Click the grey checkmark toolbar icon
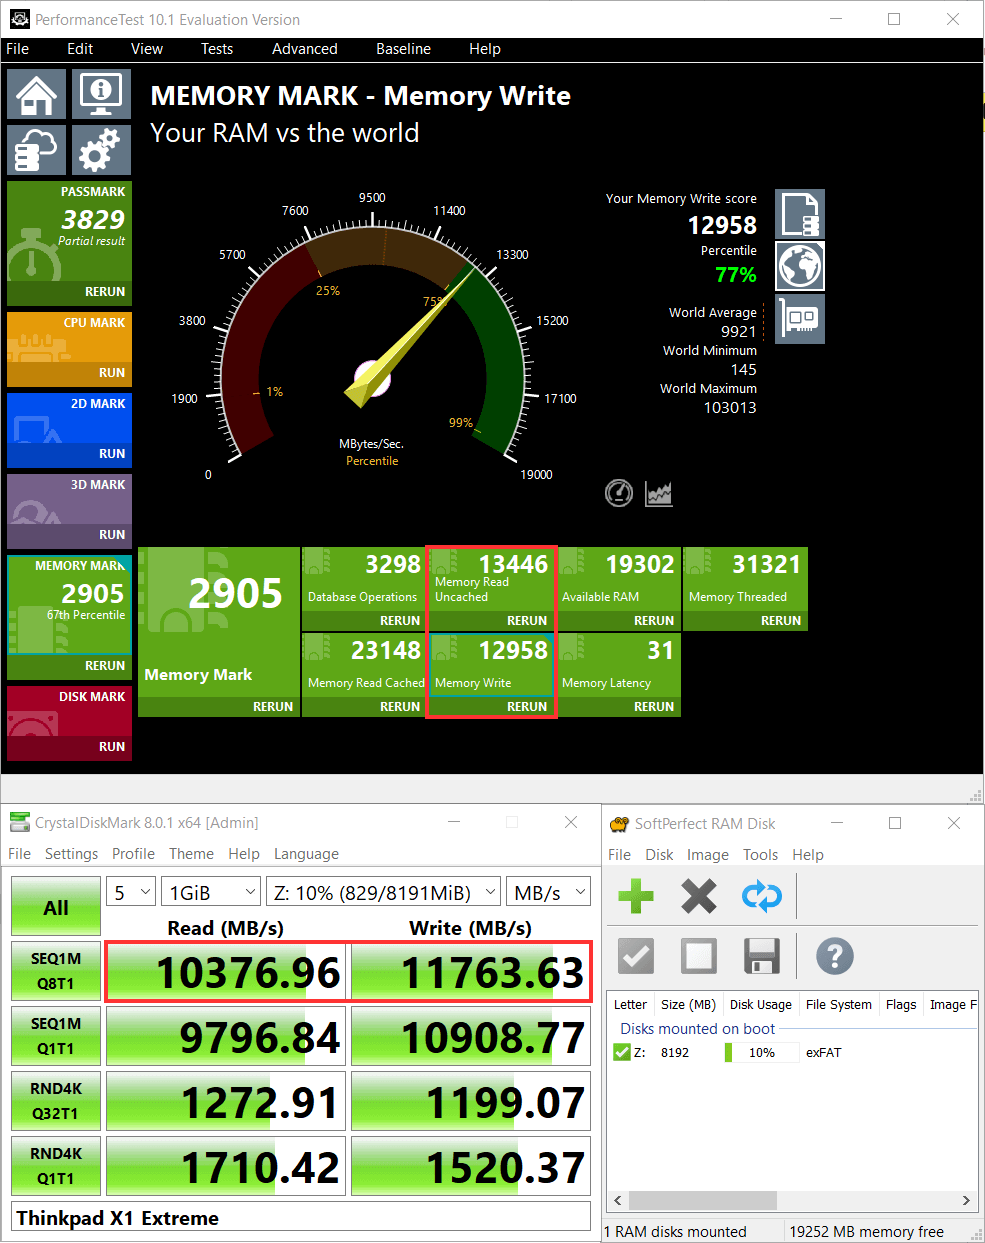 (636, 957)
